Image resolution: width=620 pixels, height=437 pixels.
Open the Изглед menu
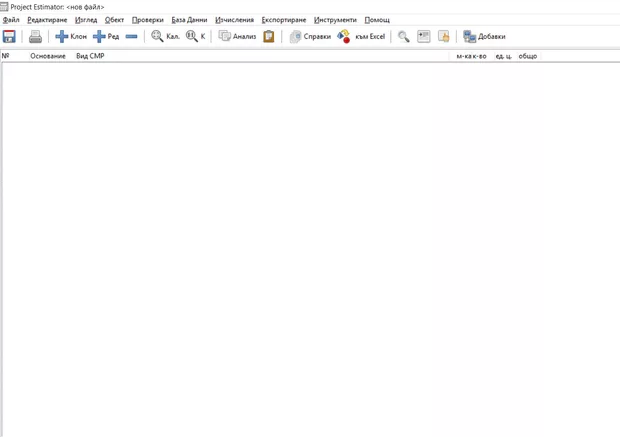click(86, 20)
